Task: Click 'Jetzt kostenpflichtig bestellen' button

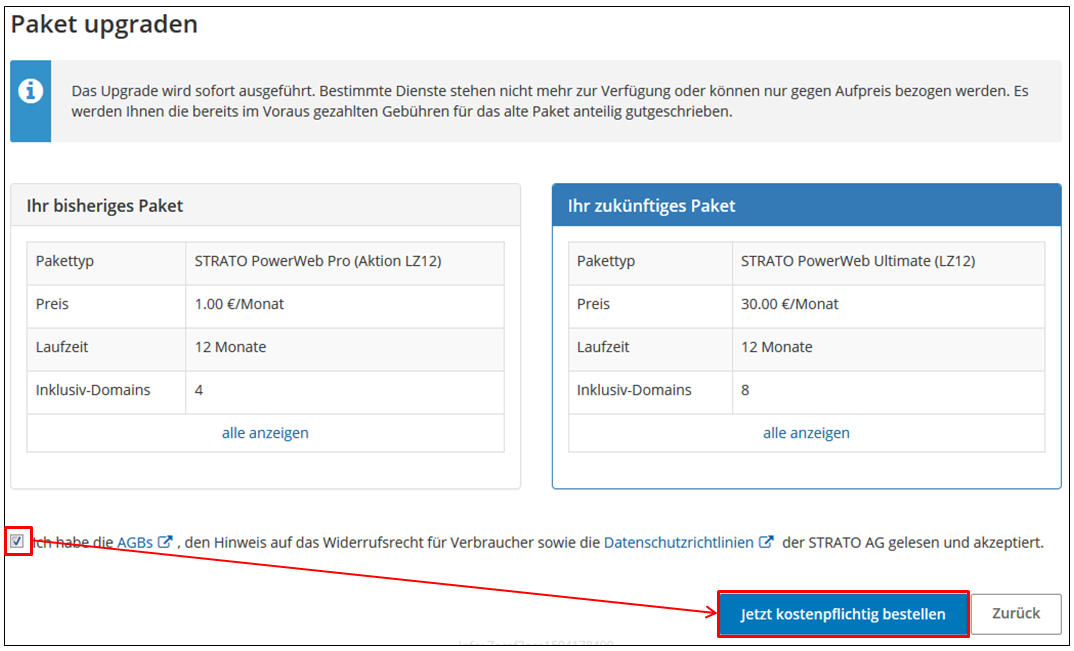Action: coord(842,614)
